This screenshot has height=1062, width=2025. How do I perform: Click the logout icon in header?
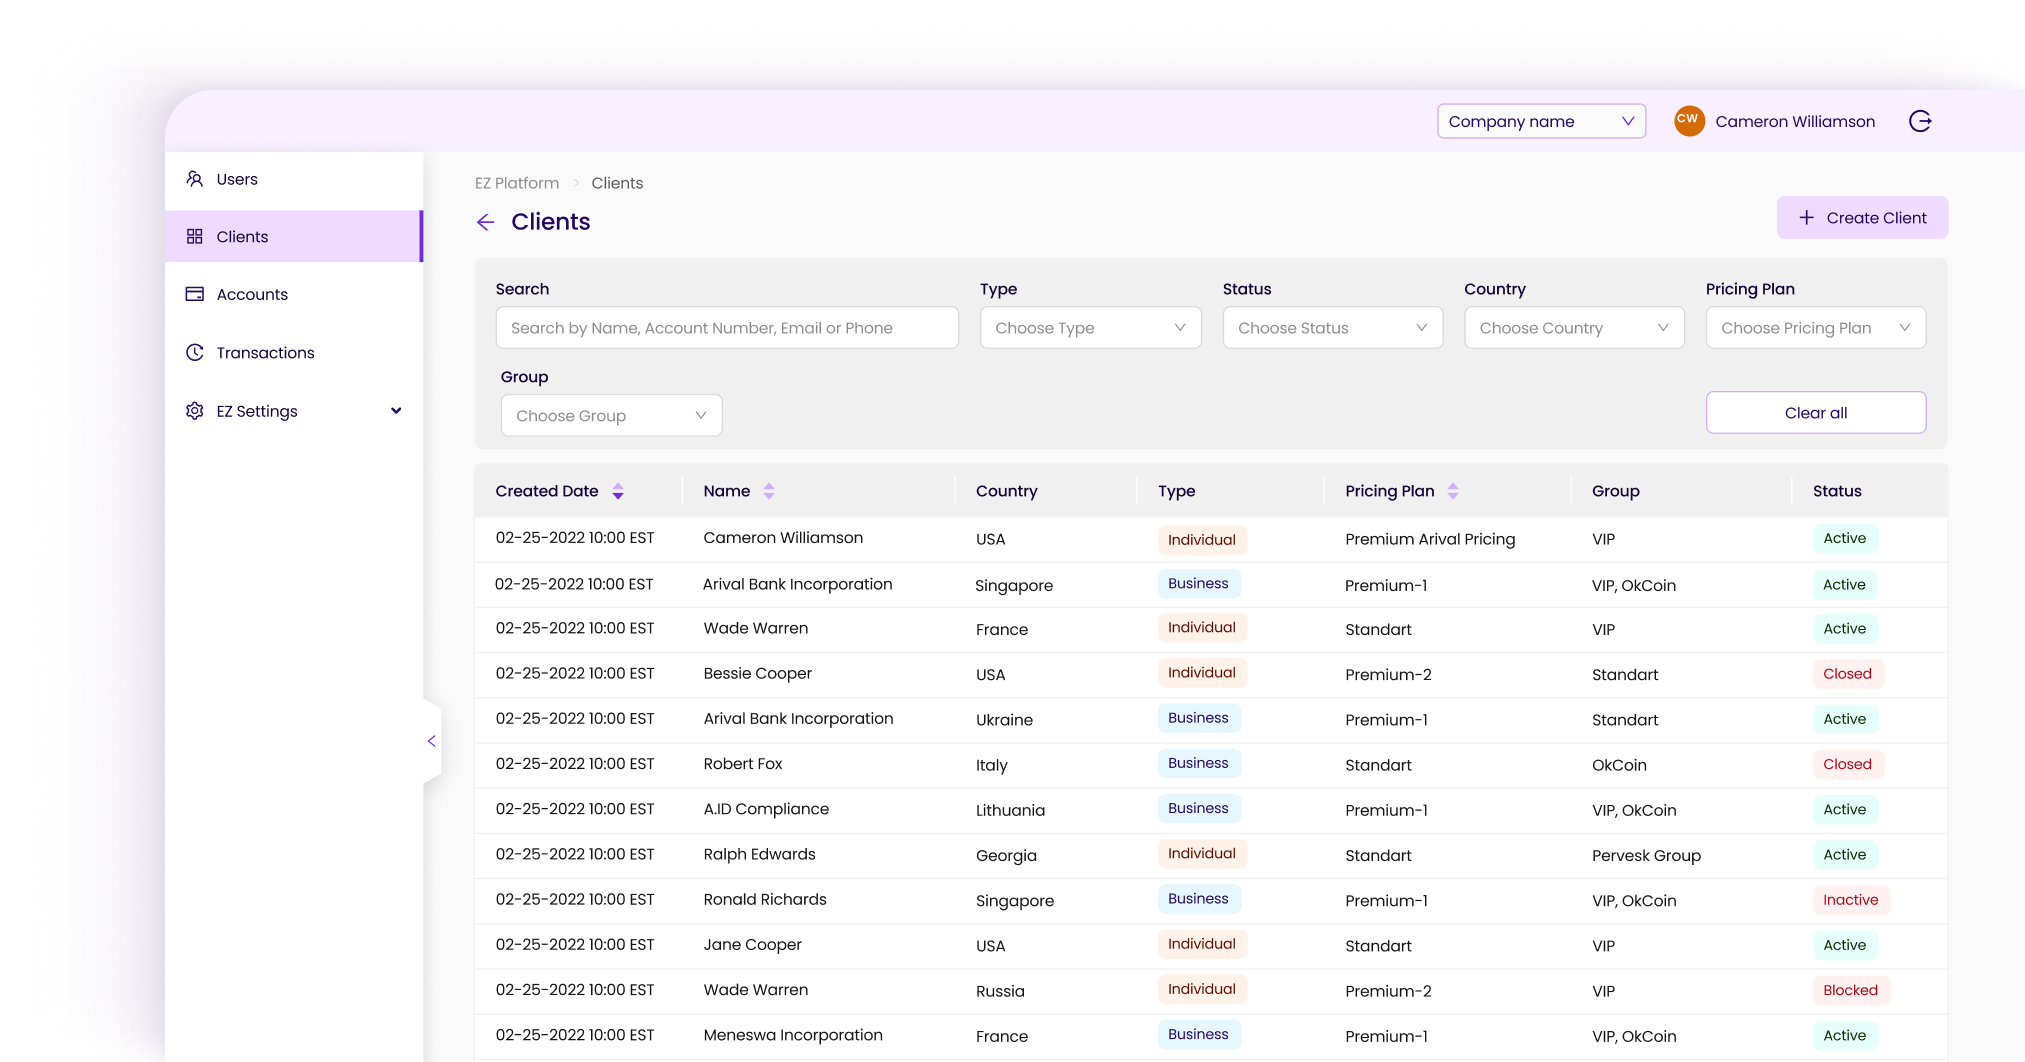click(1920, 121)
